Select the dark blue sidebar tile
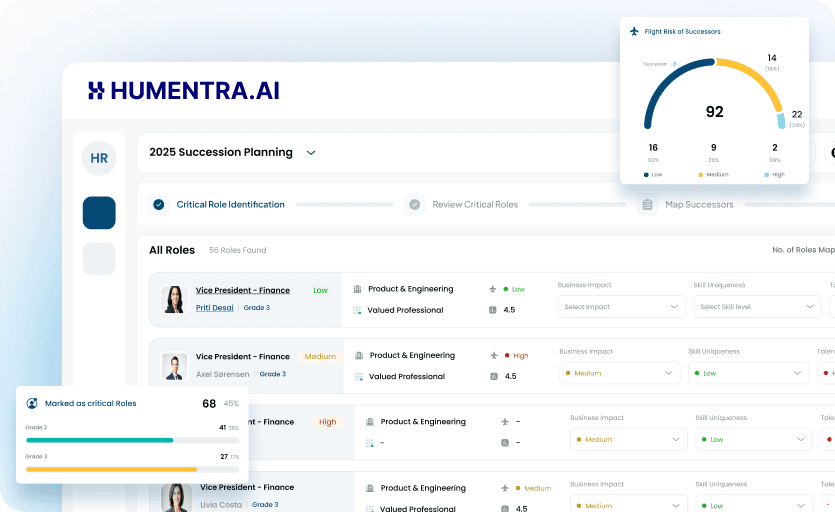835x512 pixels. 99,213
